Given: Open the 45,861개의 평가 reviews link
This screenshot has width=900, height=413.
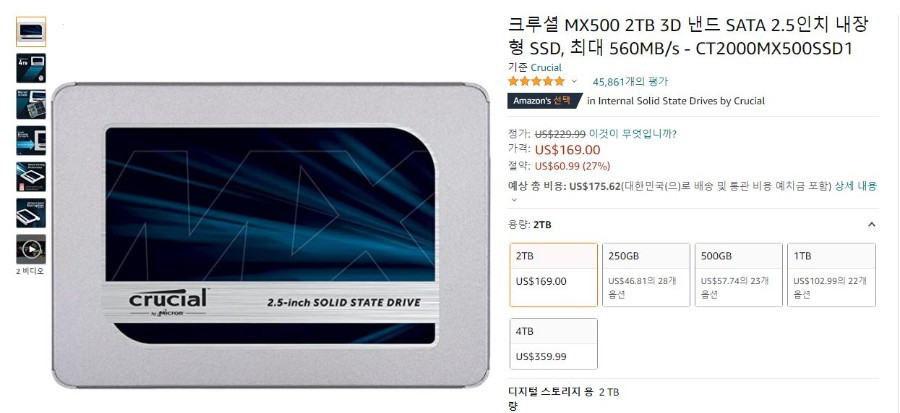Looking at the screenshot, I should pos(630,82).
